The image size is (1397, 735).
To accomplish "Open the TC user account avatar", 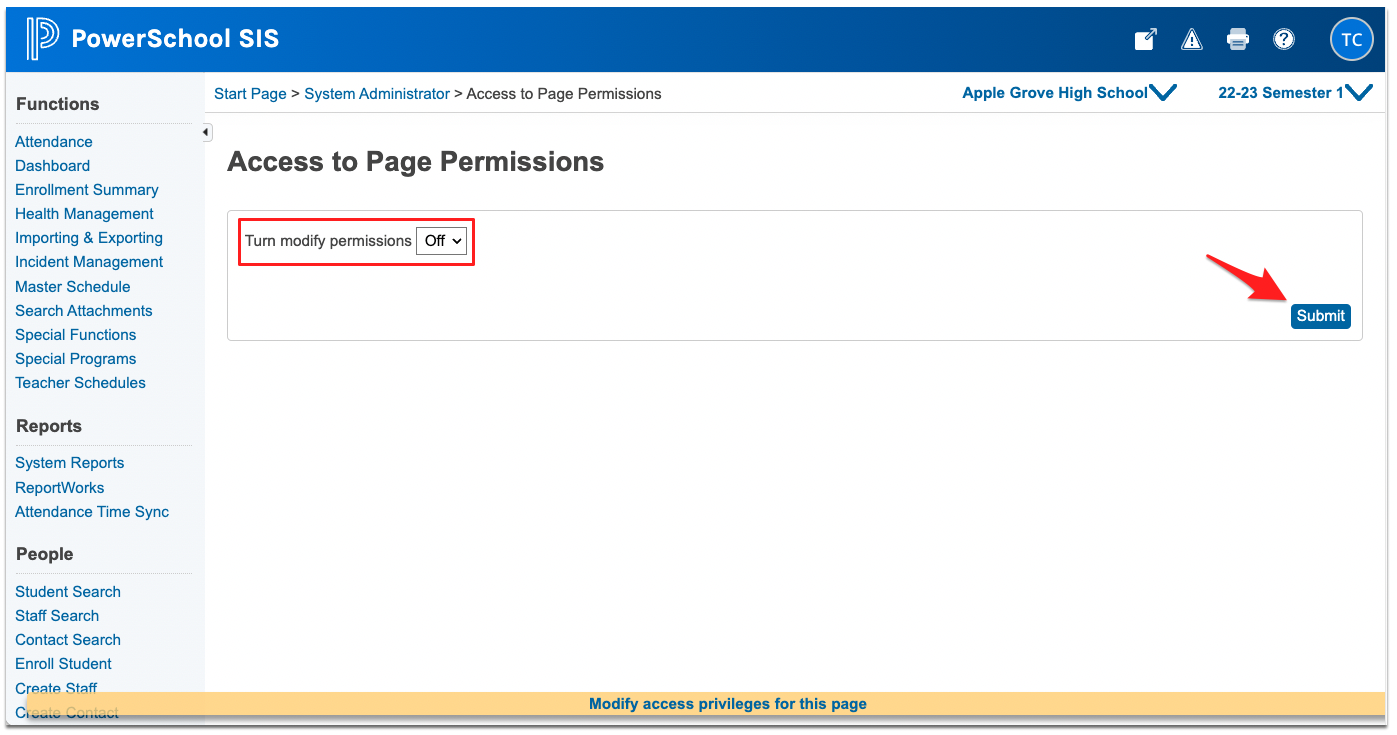I will tap(1351, 39).
